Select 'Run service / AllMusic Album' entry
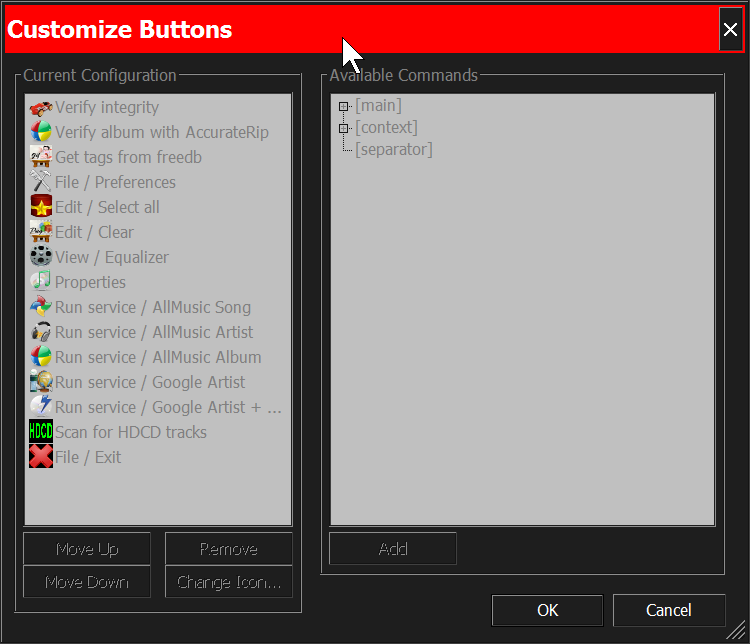 coord(158,357)
